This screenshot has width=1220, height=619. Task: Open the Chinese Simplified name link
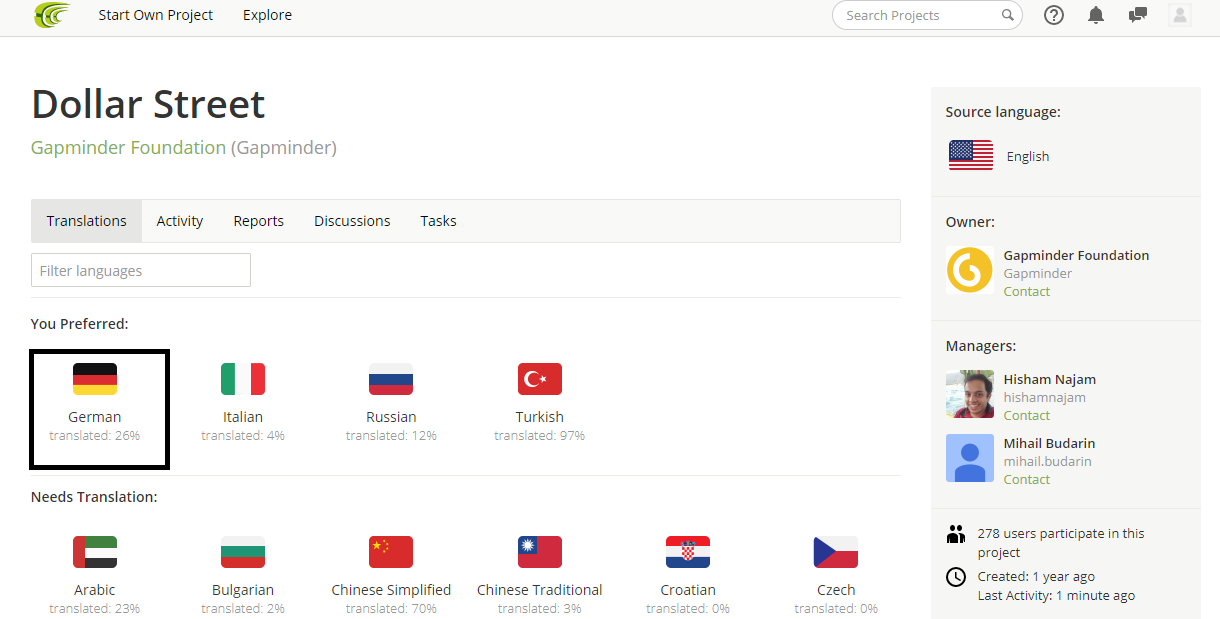[391, 590]
